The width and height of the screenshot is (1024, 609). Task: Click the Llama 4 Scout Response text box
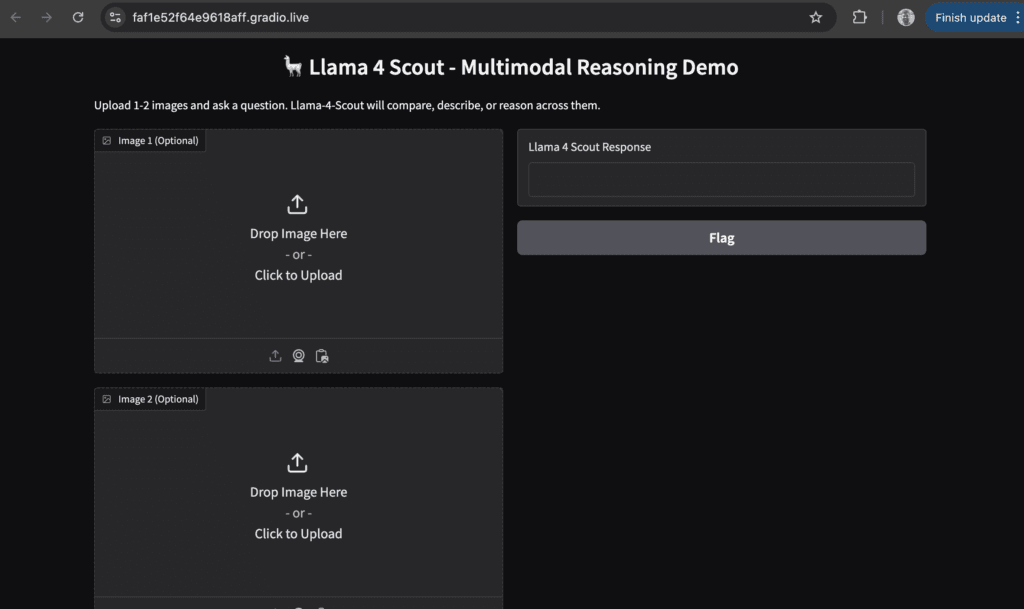722,180
